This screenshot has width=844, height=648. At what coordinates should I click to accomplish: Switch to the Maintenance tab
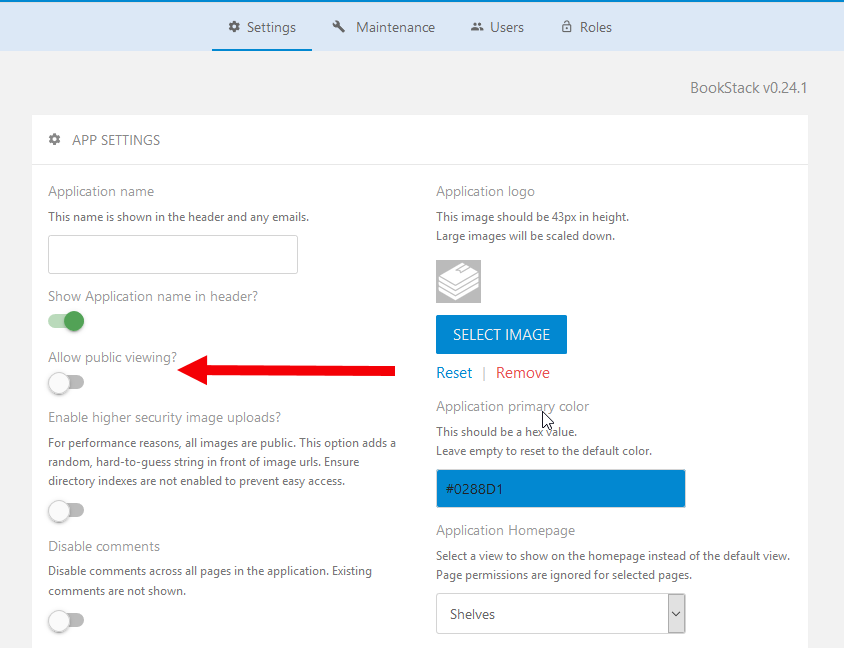click(383, 27)
